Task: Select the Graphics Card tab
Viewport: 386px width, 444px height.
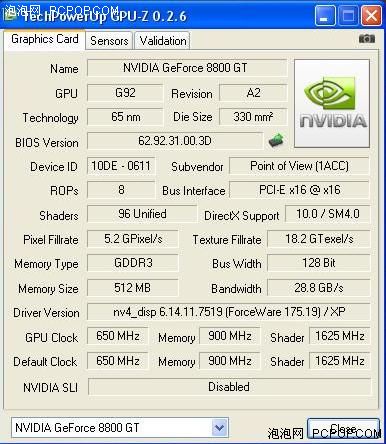Action: pyautogui.click(x=45, y=39)
